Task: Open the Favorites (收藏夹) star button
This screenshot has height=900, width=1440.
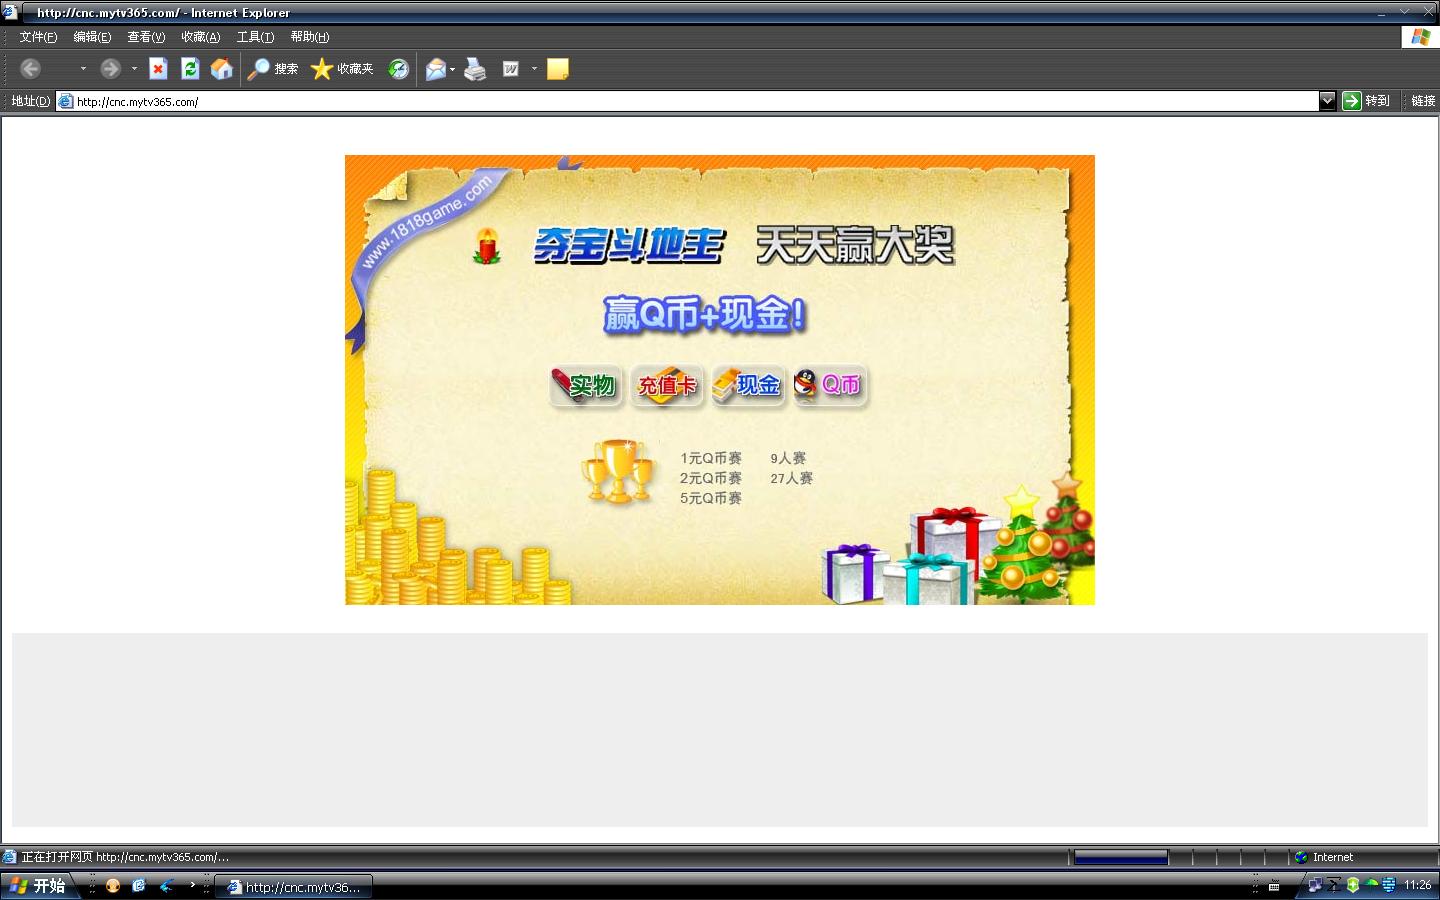Action: coord(342,68)
